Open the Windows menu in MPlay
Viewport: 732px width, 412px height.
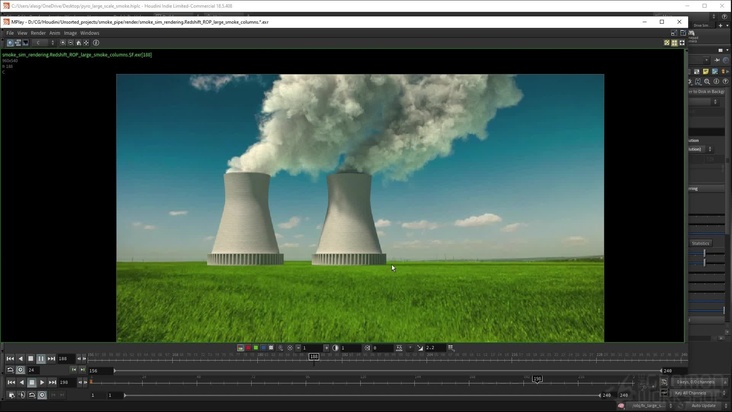tap(90, 33)
